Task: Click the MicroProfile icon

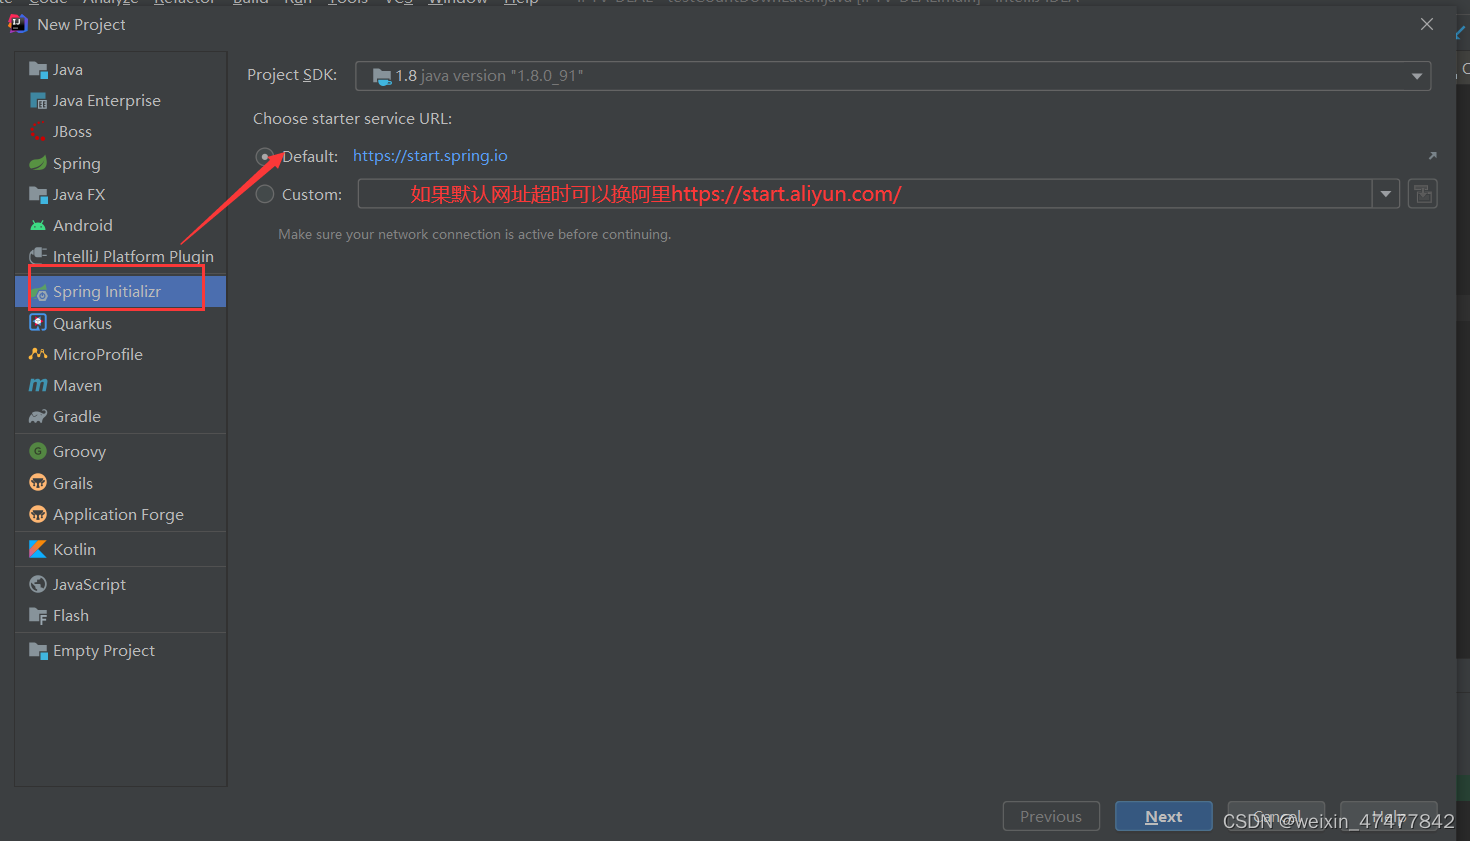Action: point(38,354)
